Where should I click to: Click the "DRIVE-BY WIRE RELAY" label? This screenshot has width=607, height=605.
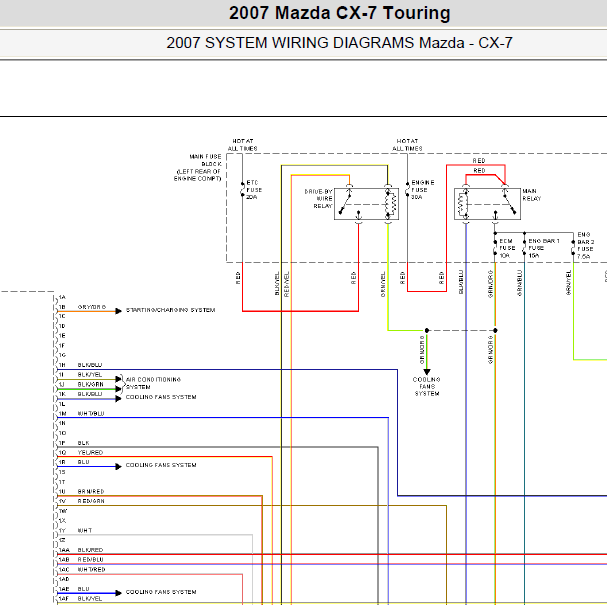click(318, 199)
